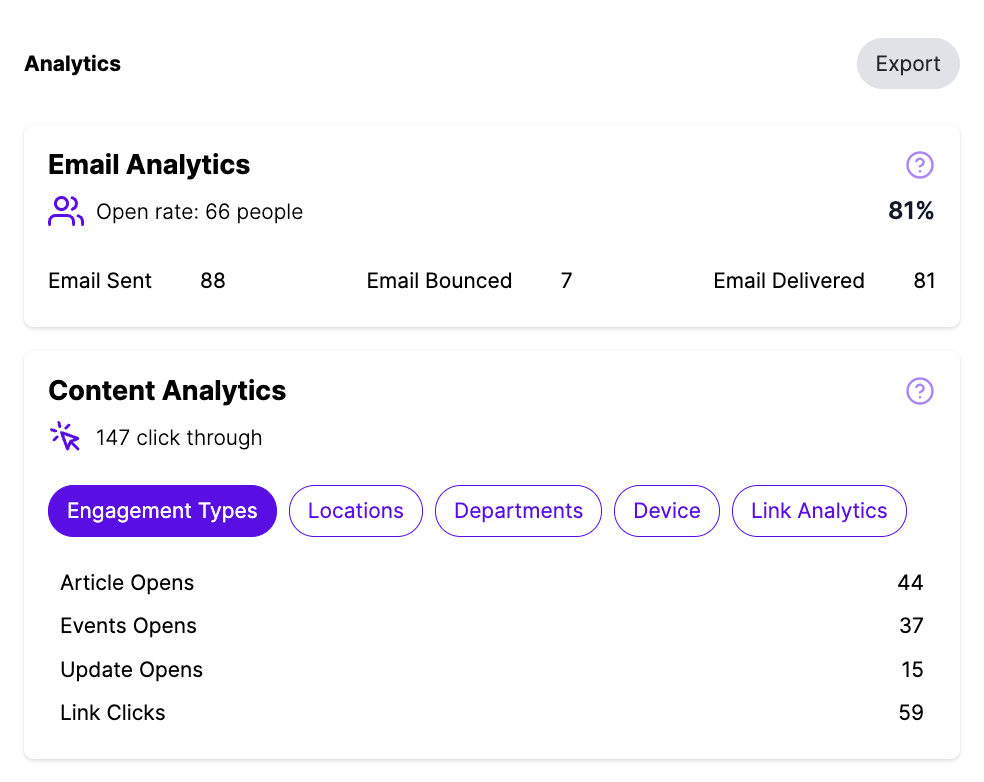Click the "Article Opens" row label
The image size is (984, 782).
(x=127, y=583)
